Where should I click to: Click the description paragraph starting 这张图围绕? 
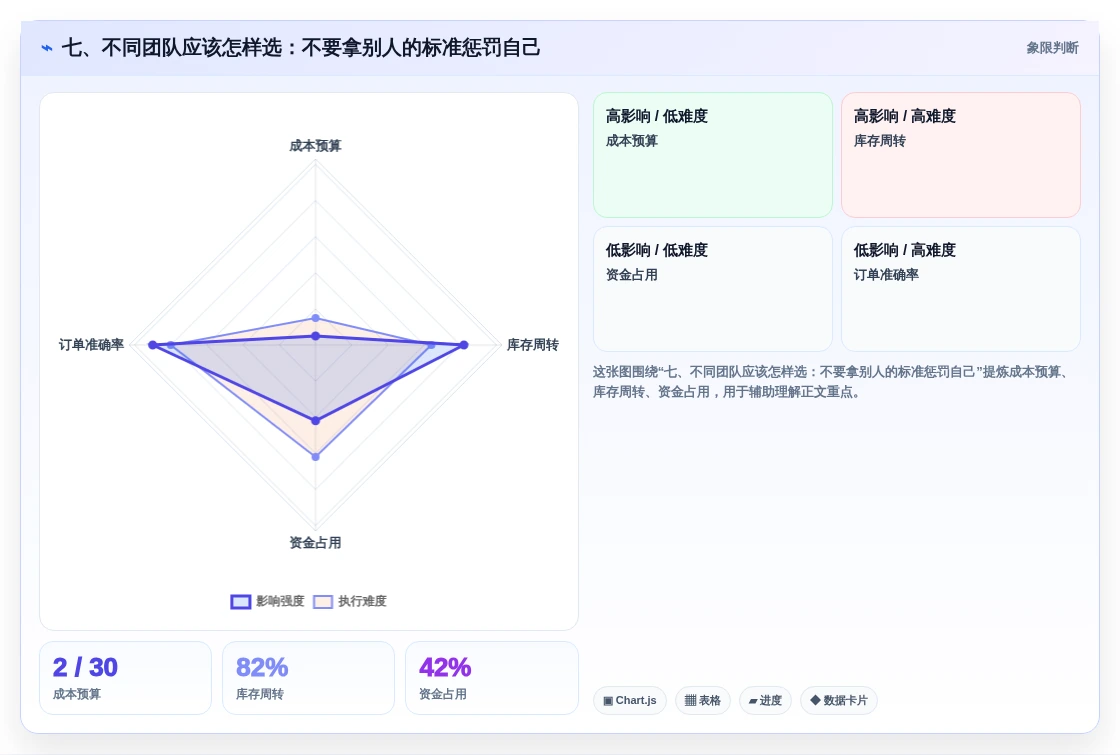click(x=832, y=381)
